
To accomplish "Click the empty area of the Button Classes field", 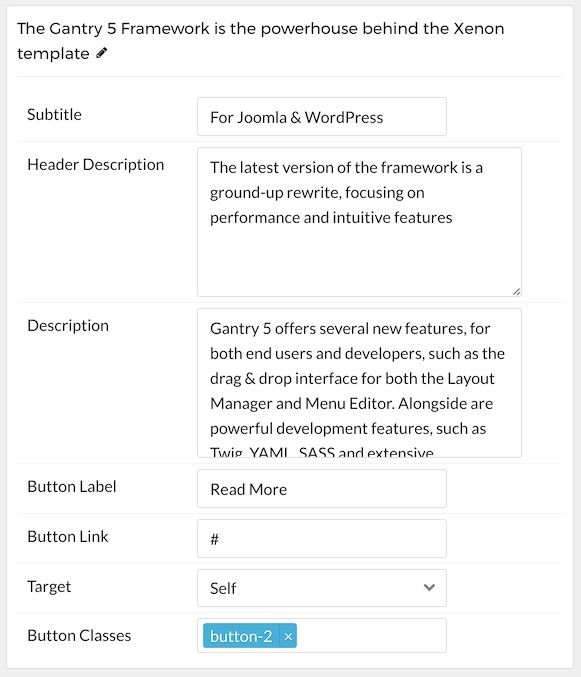I will pos(371,636).
